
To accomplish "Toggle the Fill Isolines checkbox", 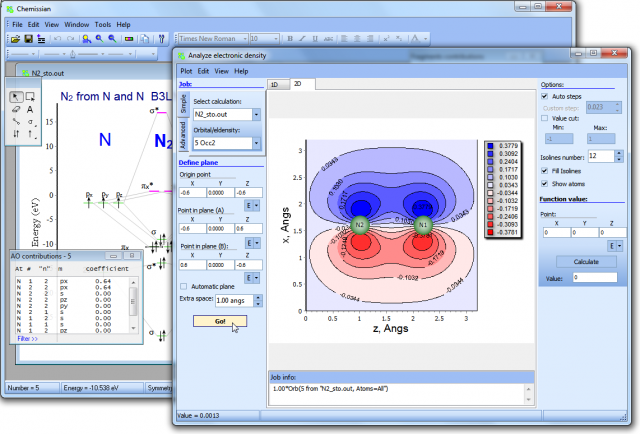I will coord(544,171).
